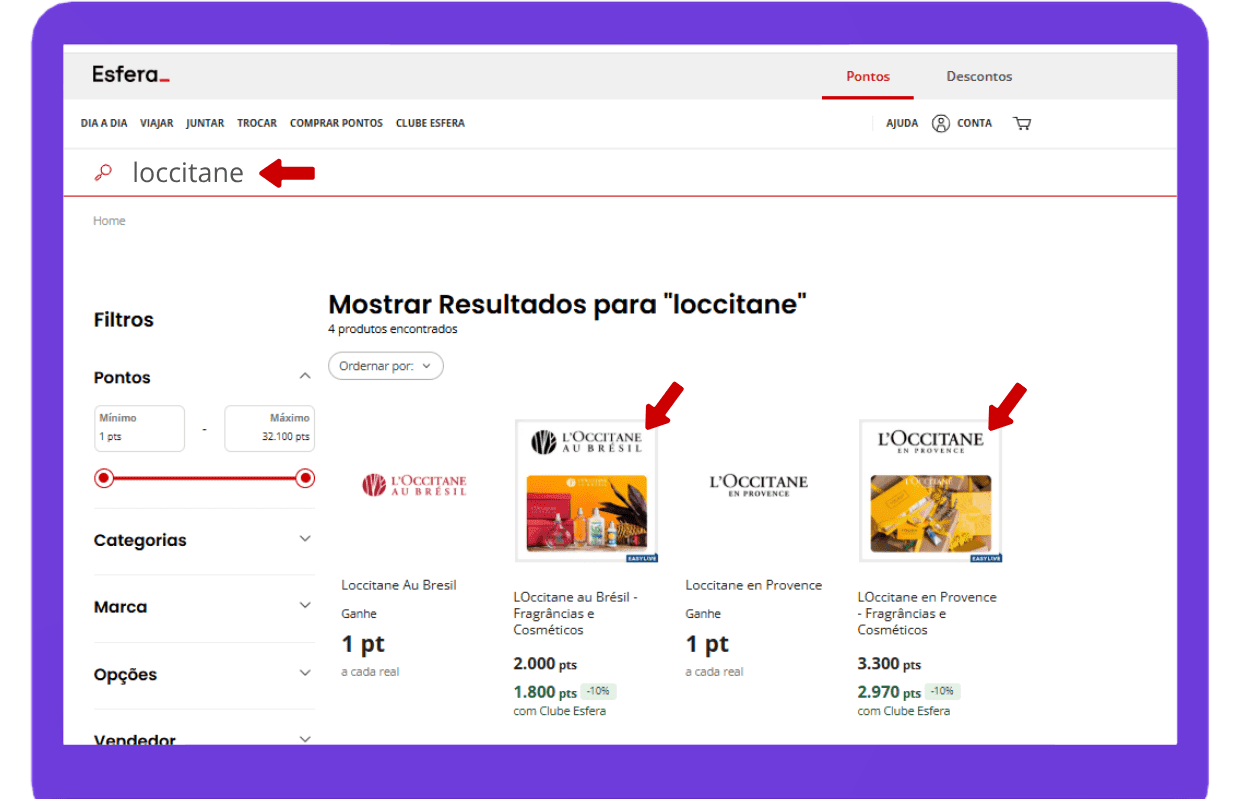Click the Home breadcrumb link
The width and height of the screenshot is (1239, 800).
coord(109,221)
